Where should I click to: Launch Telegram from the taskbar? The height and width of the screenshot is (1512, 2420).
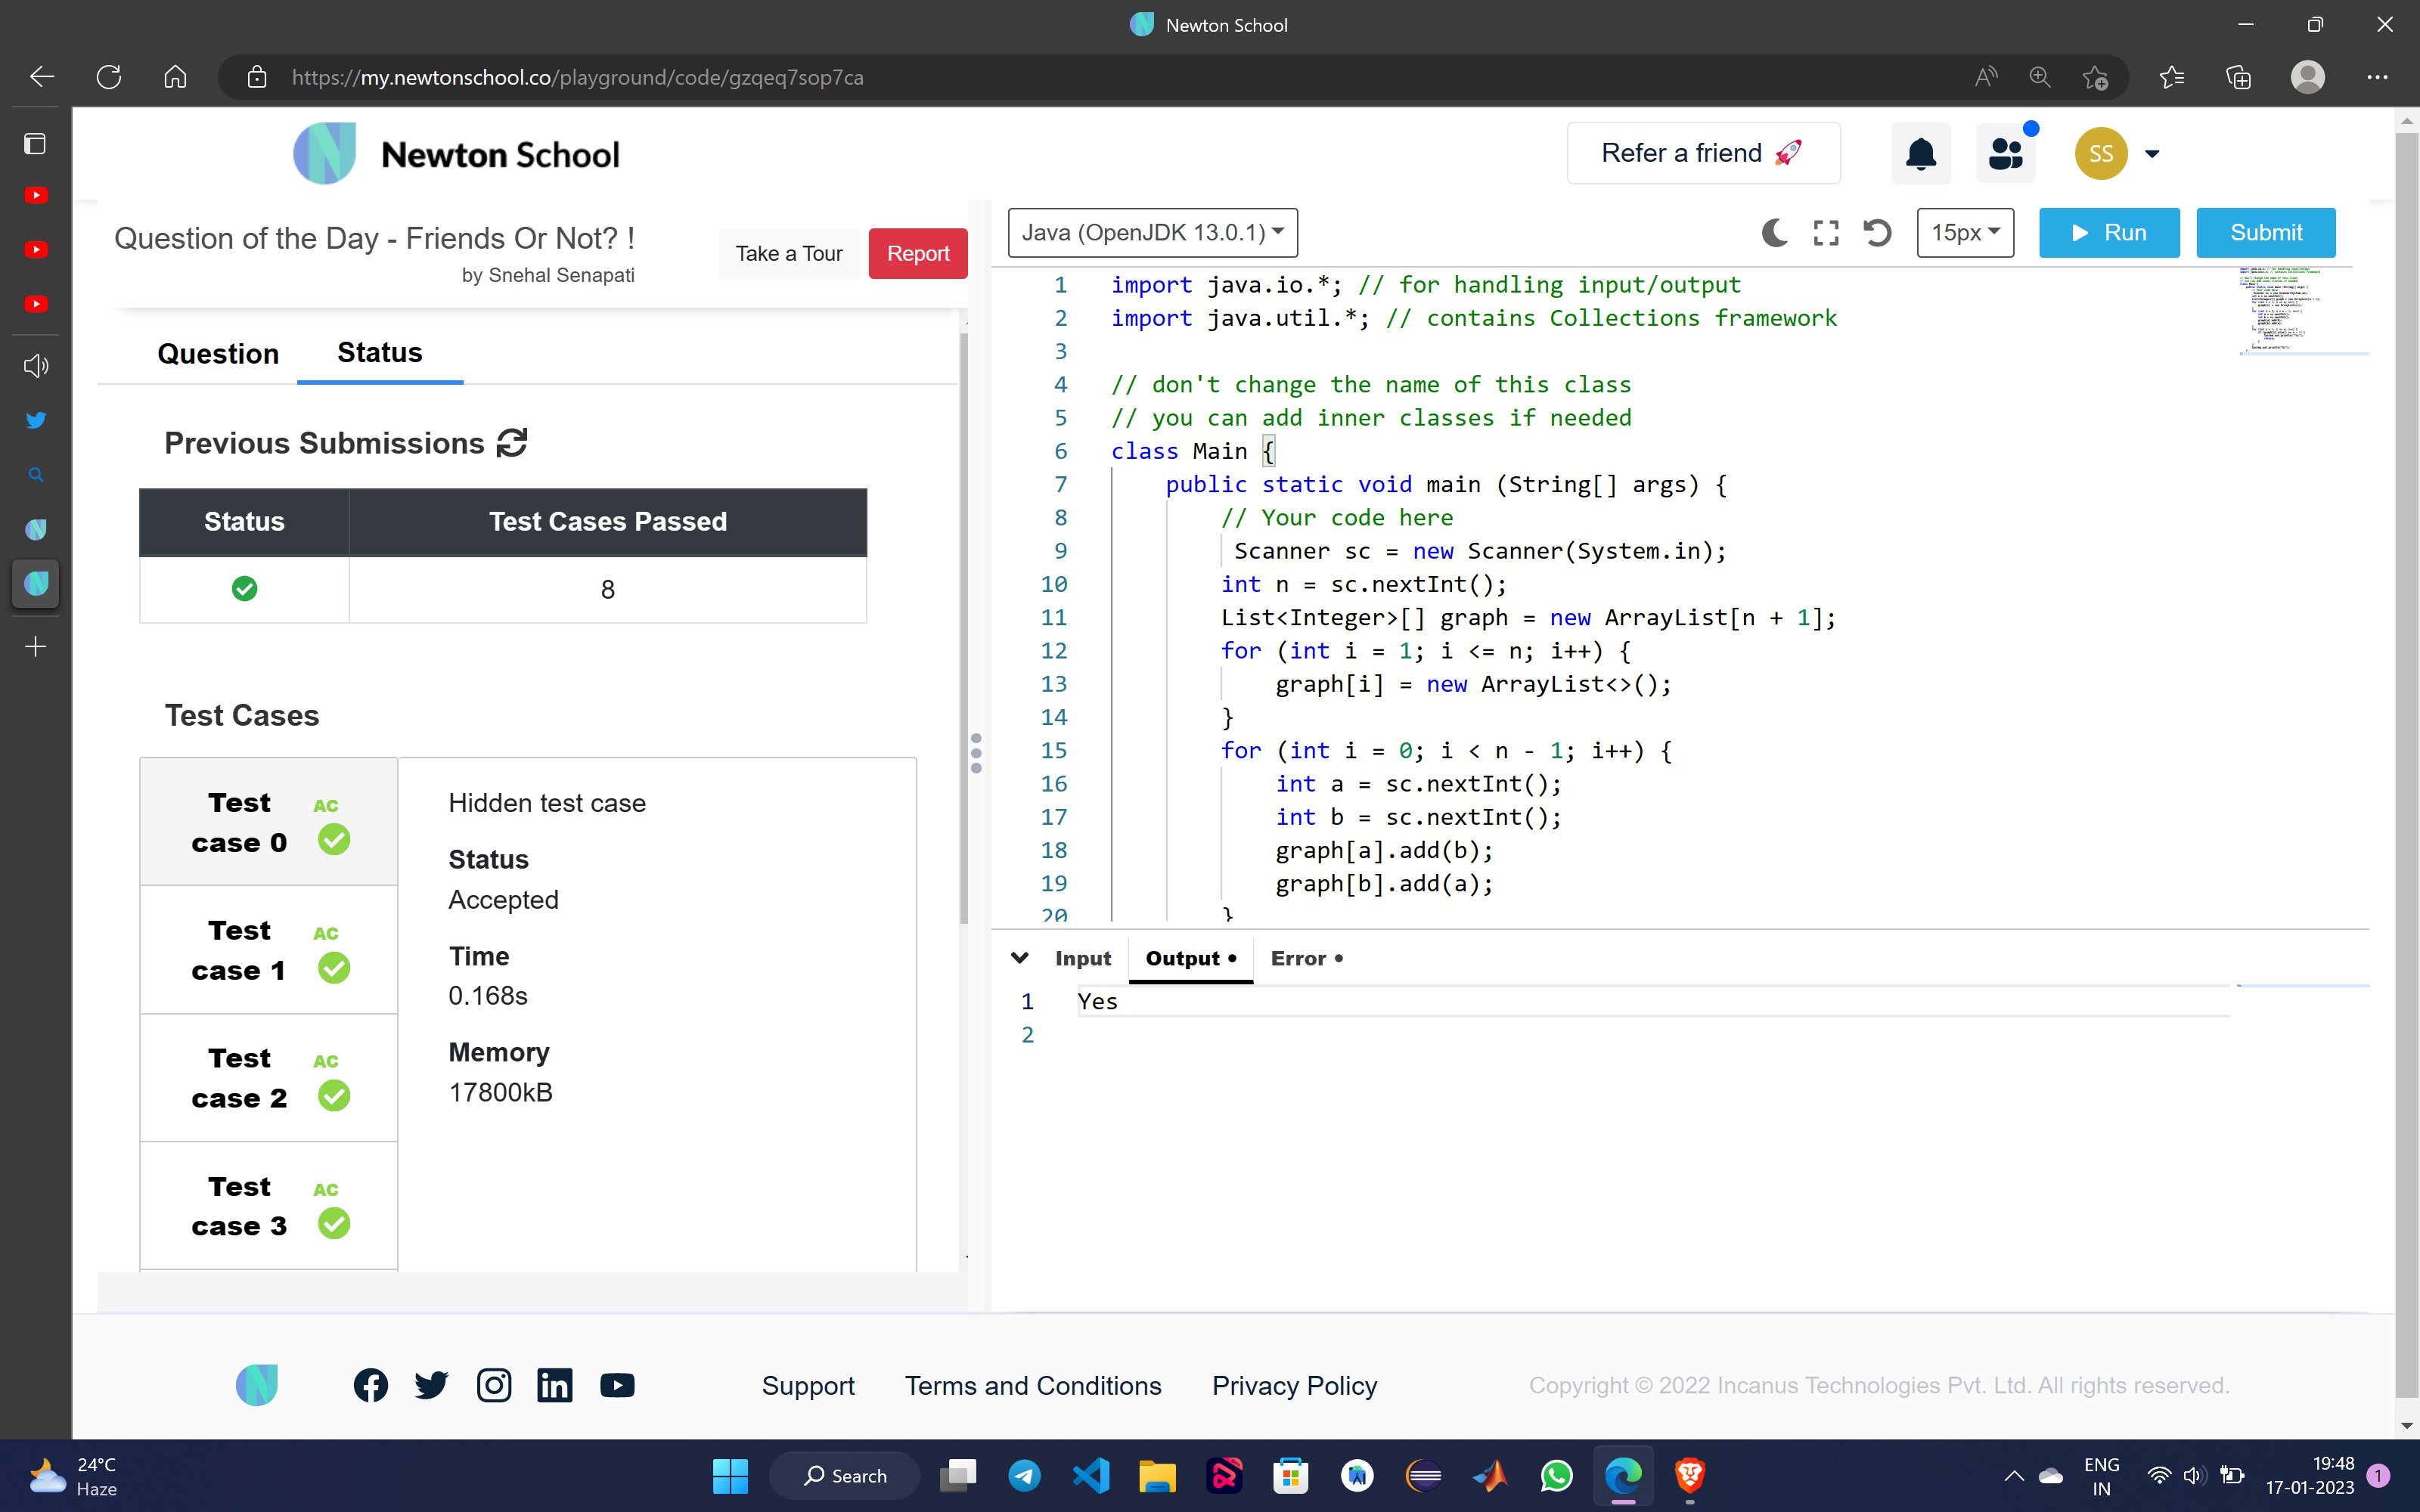tap(1024, 1475)
